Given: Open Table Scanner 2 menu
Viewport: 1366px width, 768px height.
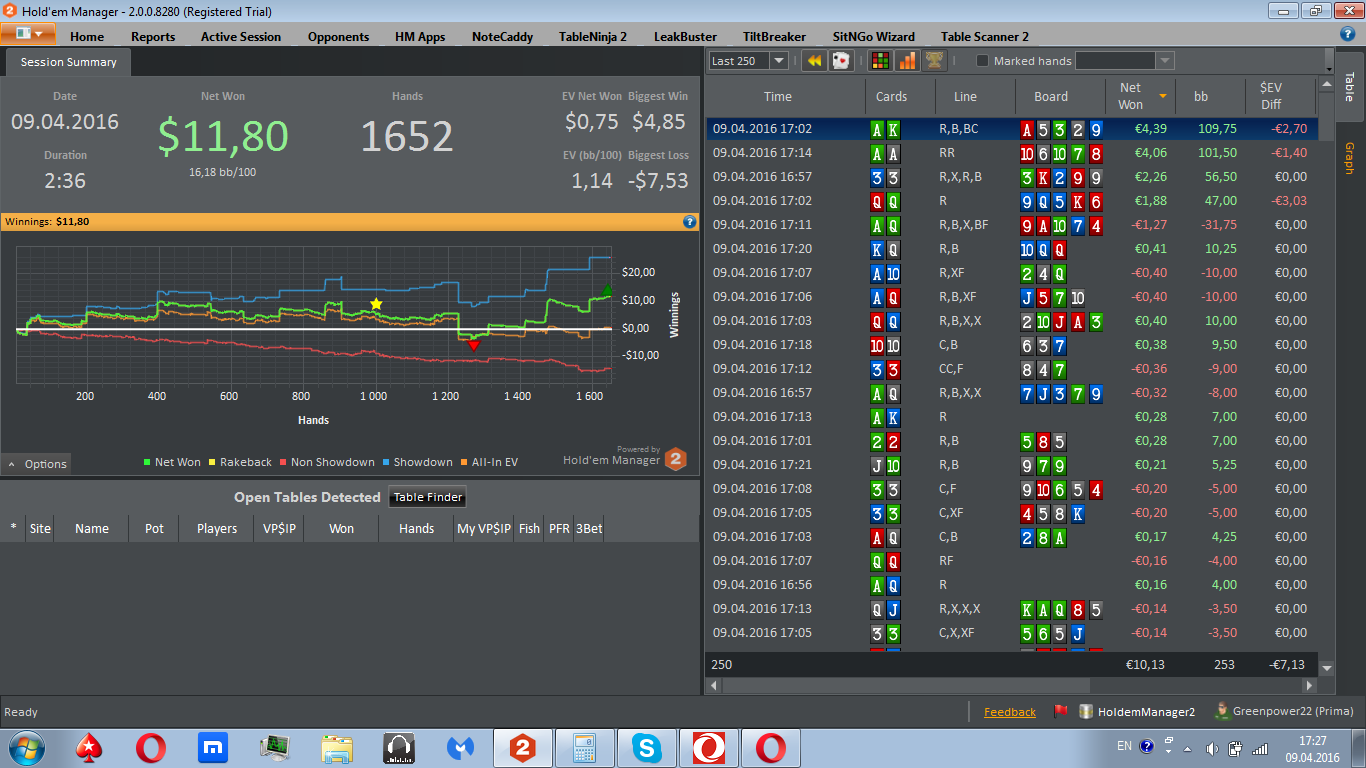Looking at the screenshot, I should [x=985, y=37].
